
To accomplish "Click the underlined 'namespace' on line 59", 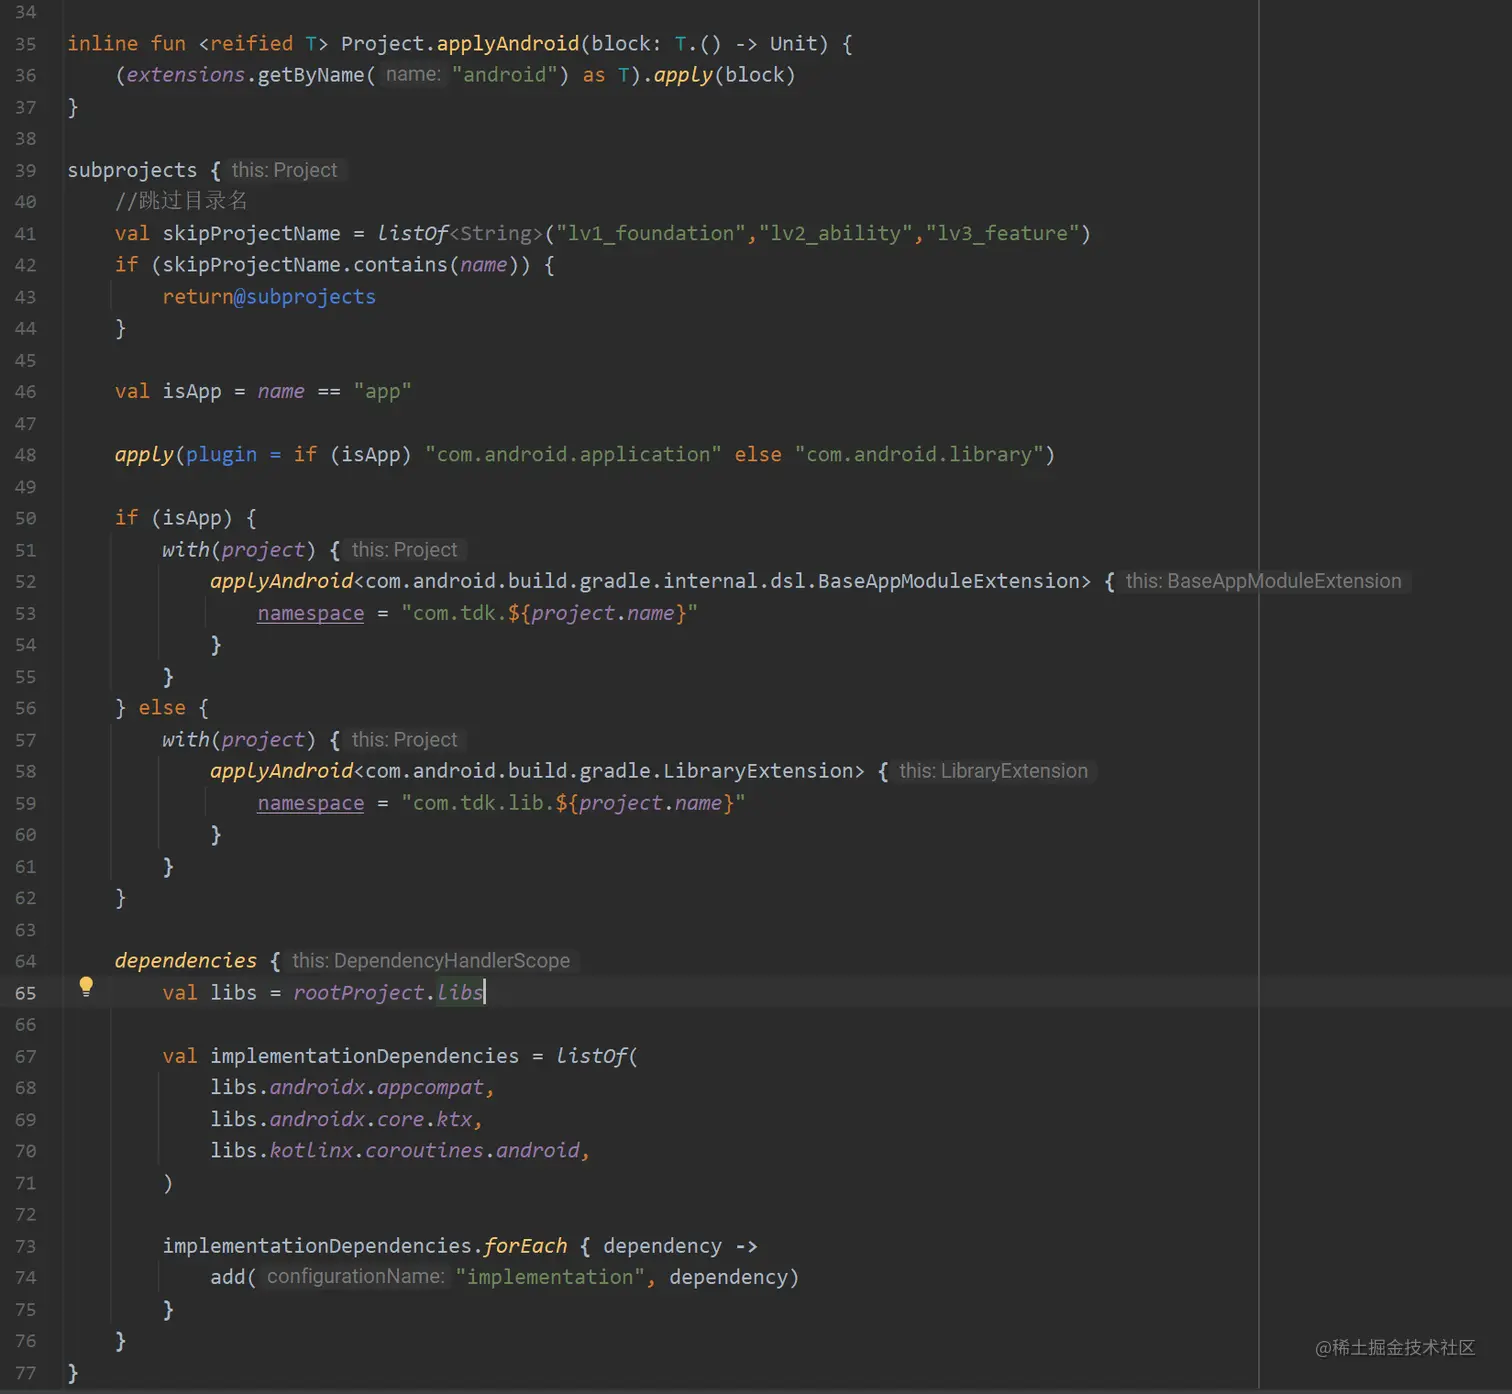I will point(311,804).
